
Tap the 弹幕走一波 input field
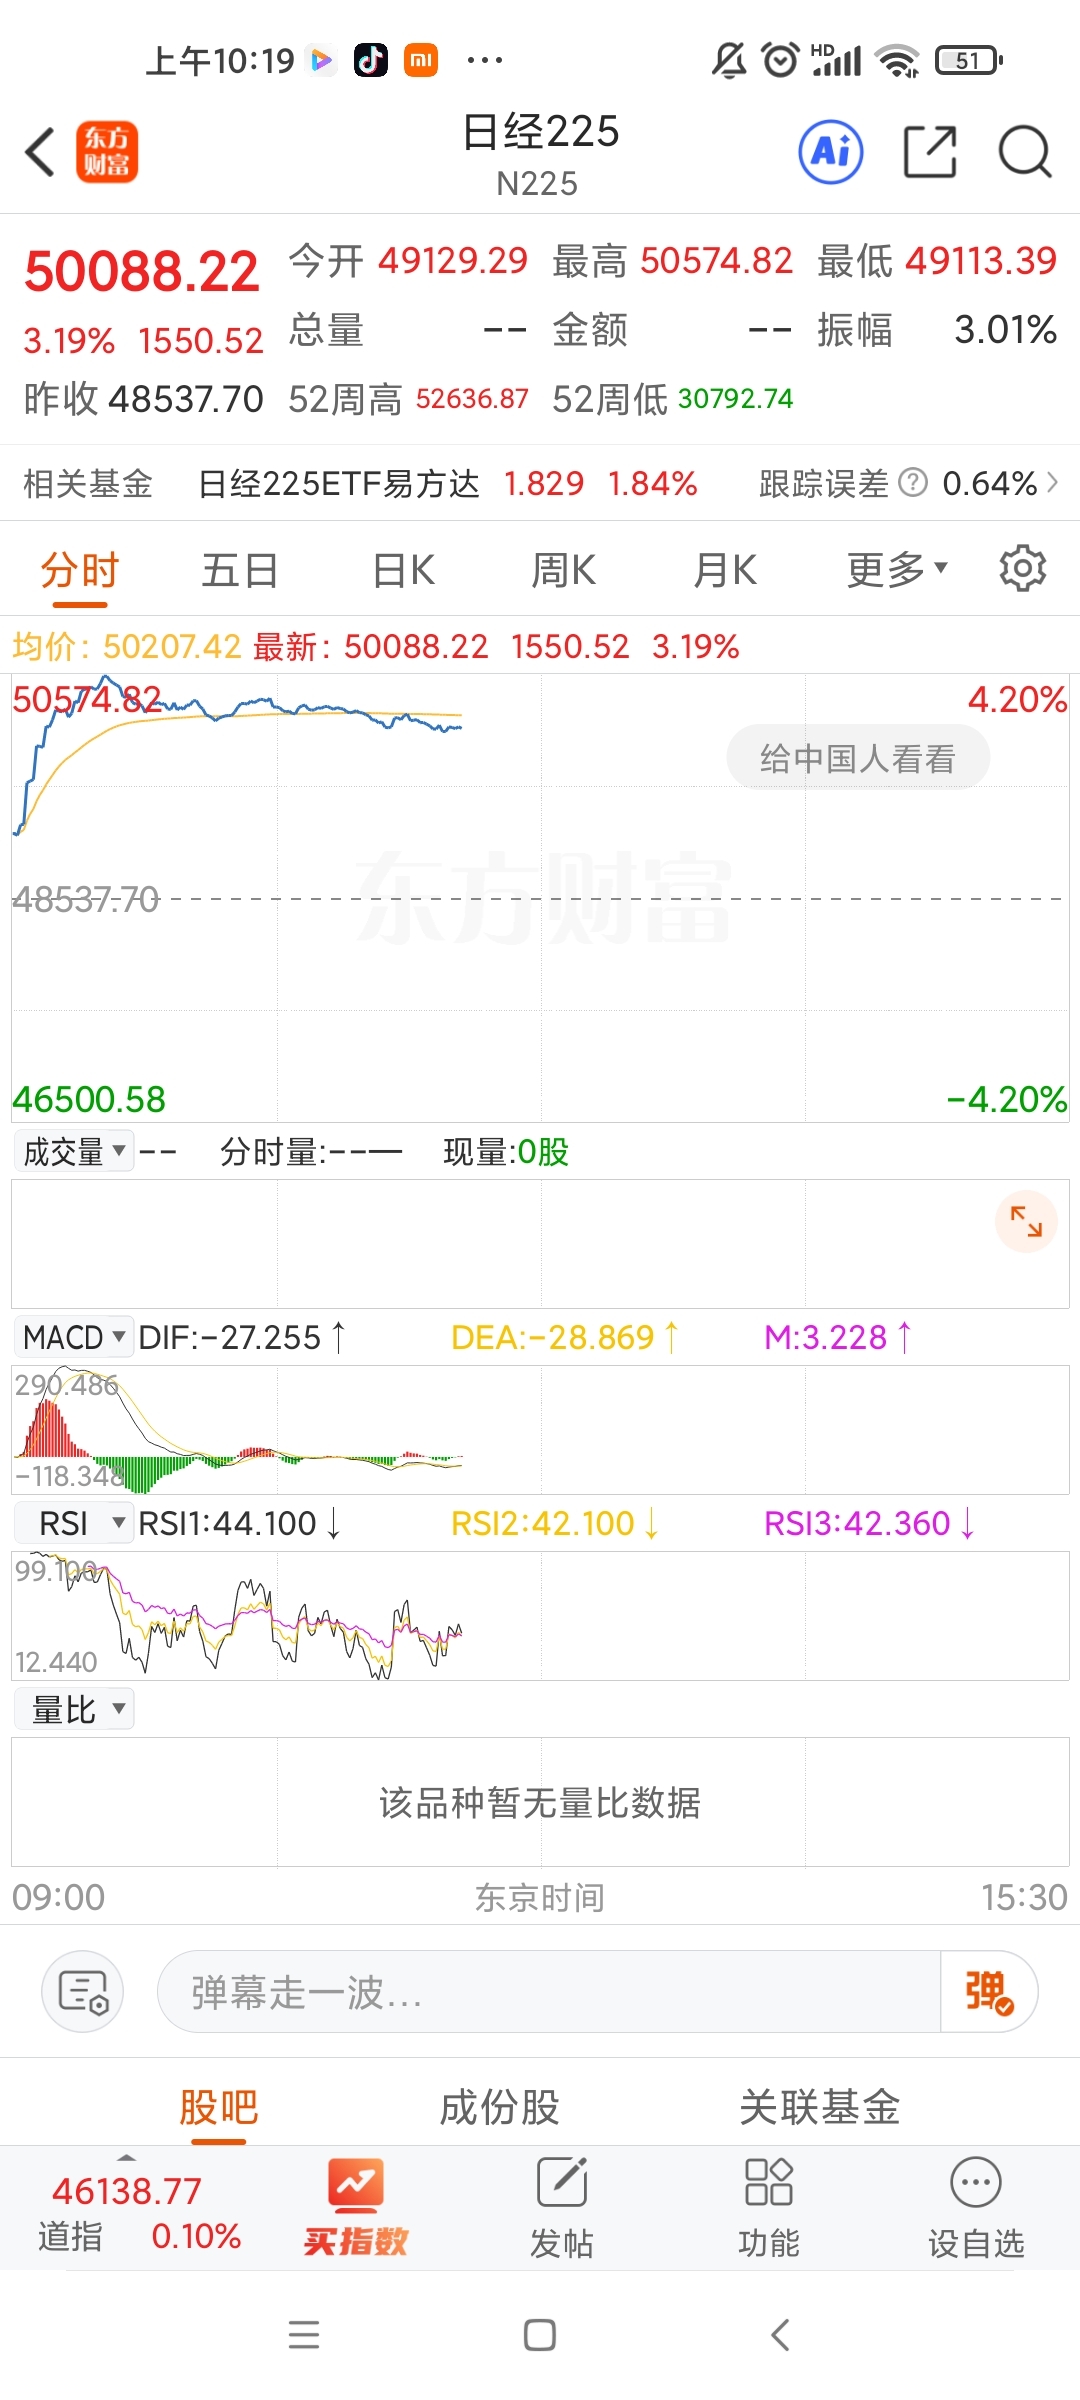[548, 1991]
